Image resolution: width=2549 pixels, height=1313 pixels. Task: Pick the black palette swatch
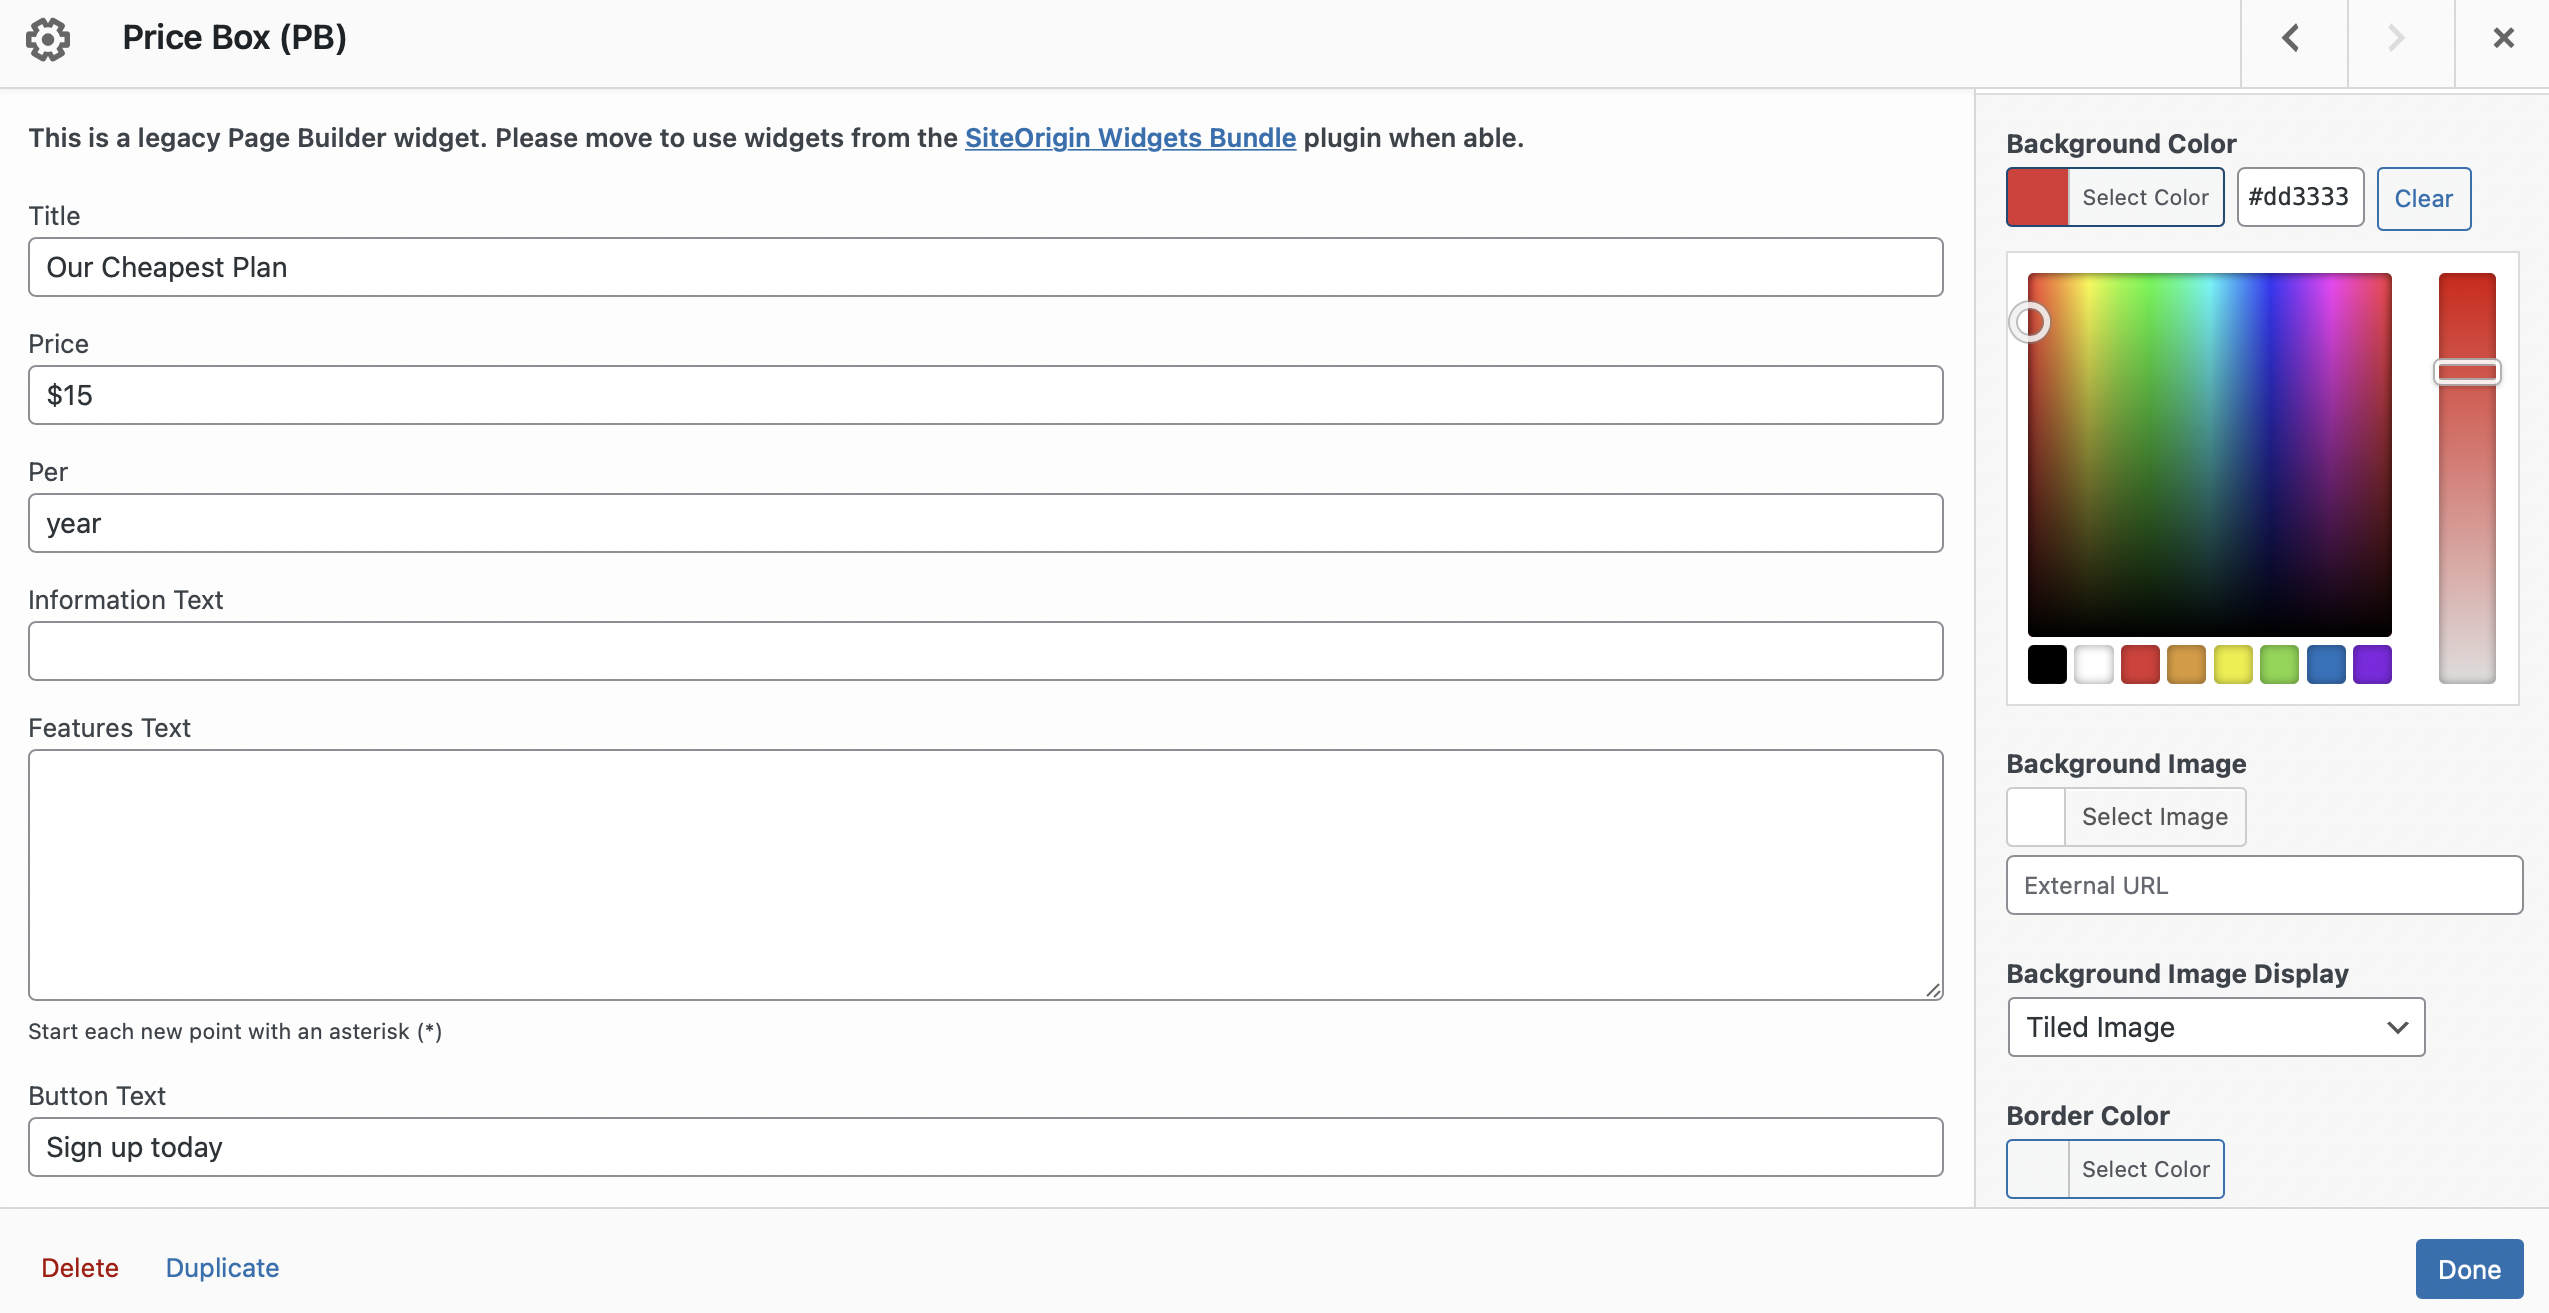click(x=2046, y=664)
